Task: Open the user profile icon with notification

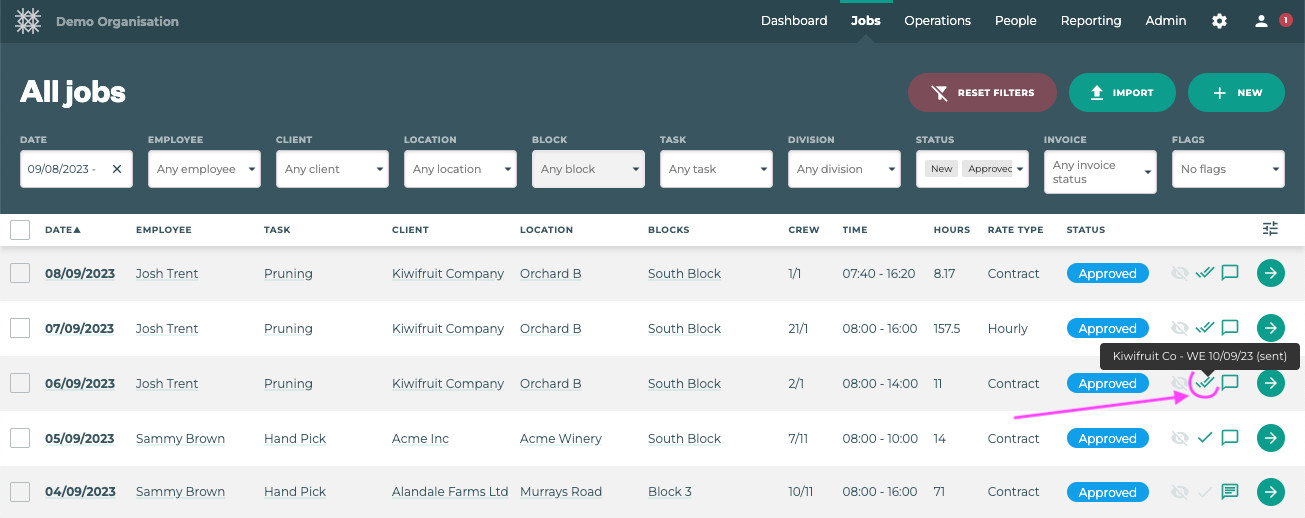Action: 1262,21
